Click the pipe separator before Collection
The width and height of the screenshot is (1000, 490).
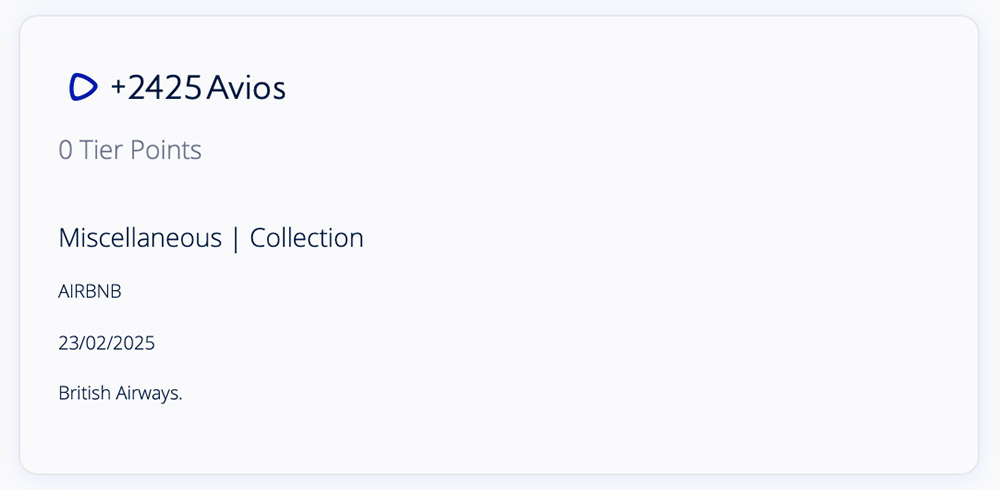tap(236, 239)
